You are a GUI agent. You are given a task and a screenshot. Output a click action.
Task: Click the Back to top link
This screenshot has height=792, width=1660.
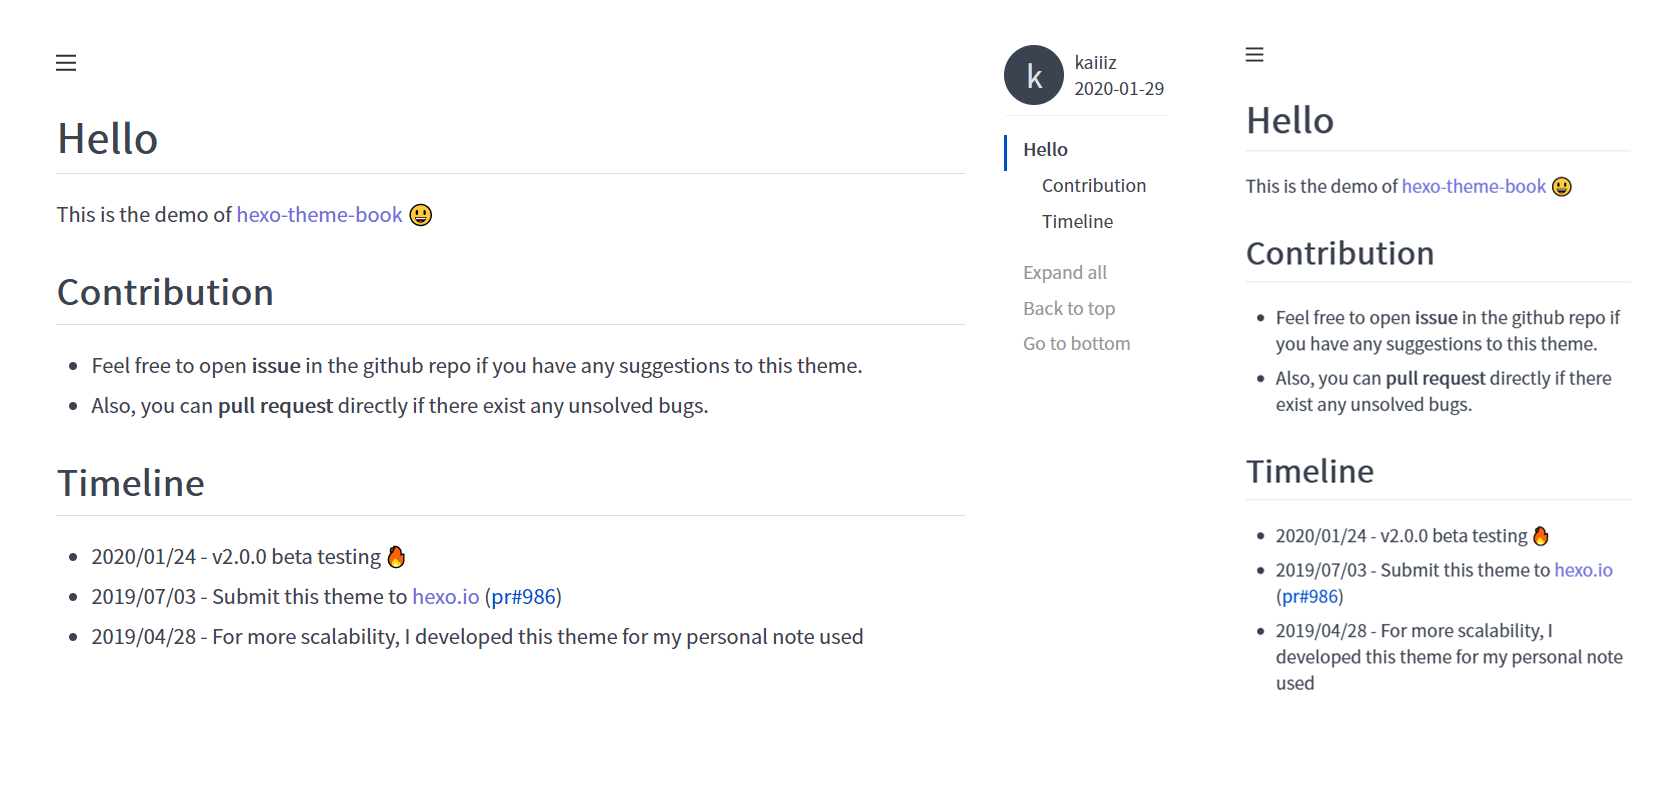[x=1068, y=309]
